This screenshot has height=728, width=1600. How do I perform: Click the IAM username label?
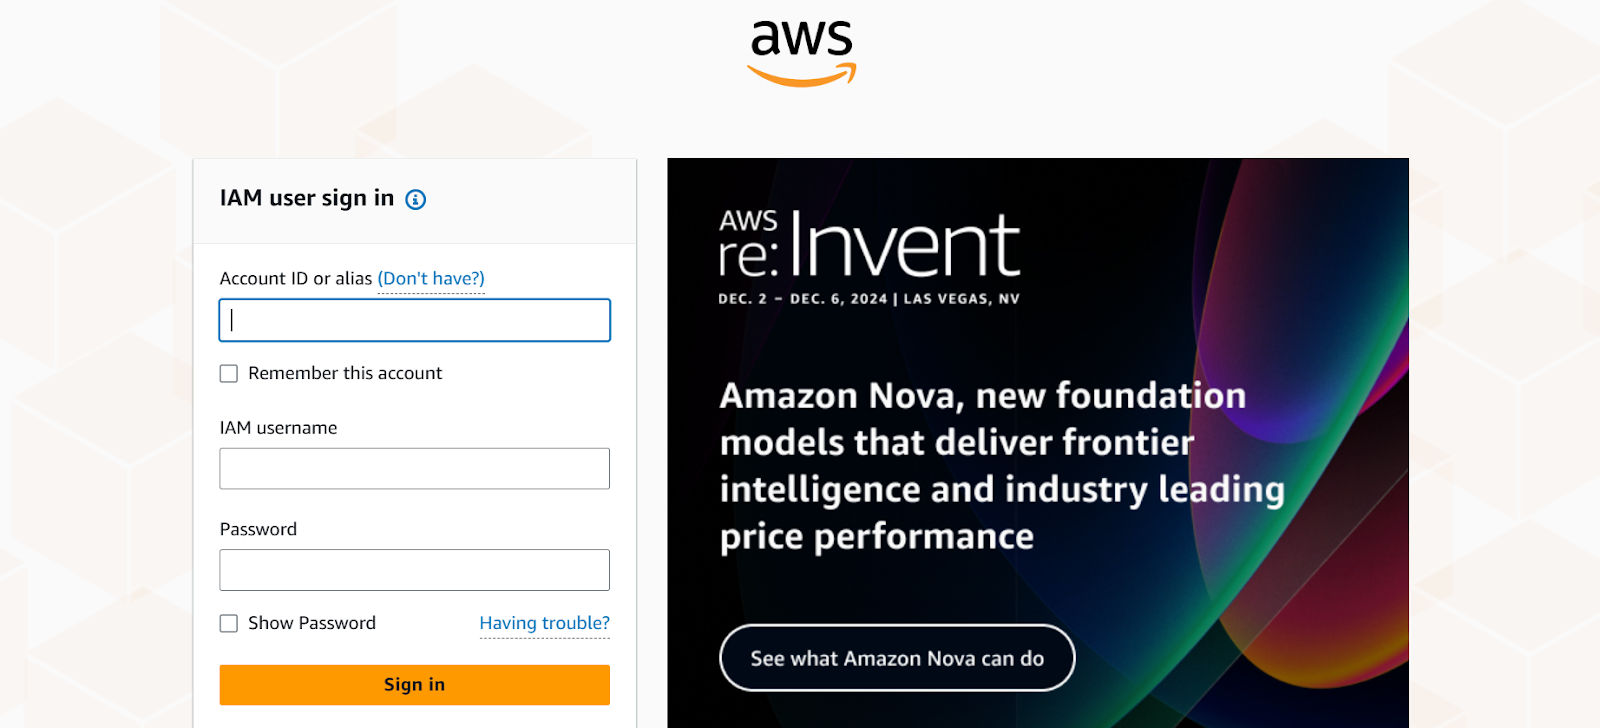click(278, 428)
